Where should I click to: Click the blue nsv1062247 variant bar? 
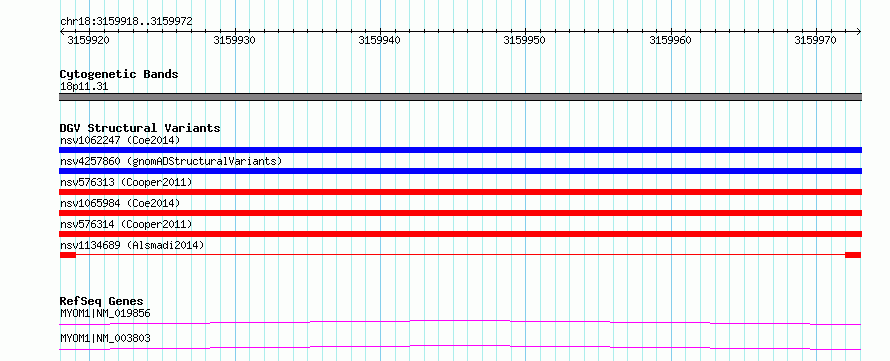460,150
